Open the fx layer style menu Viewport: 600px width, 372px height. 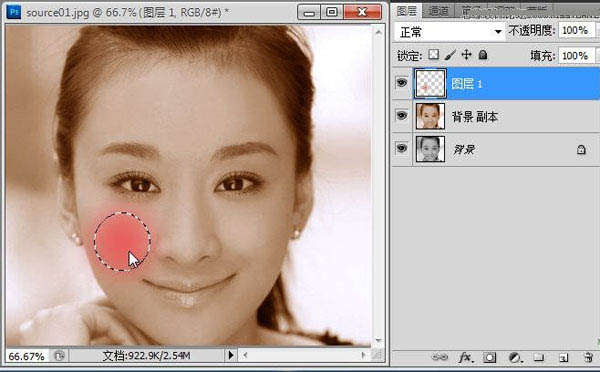[466, 357]
